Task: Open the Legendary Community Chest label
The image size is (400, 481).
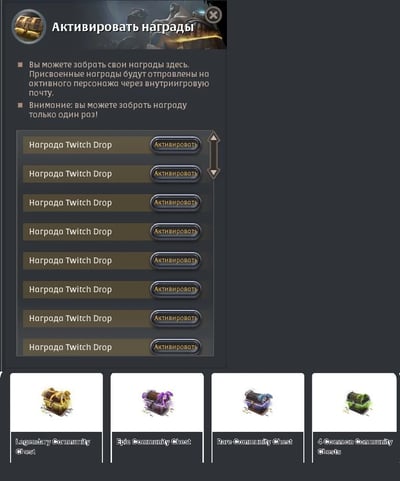Action: 53,447
